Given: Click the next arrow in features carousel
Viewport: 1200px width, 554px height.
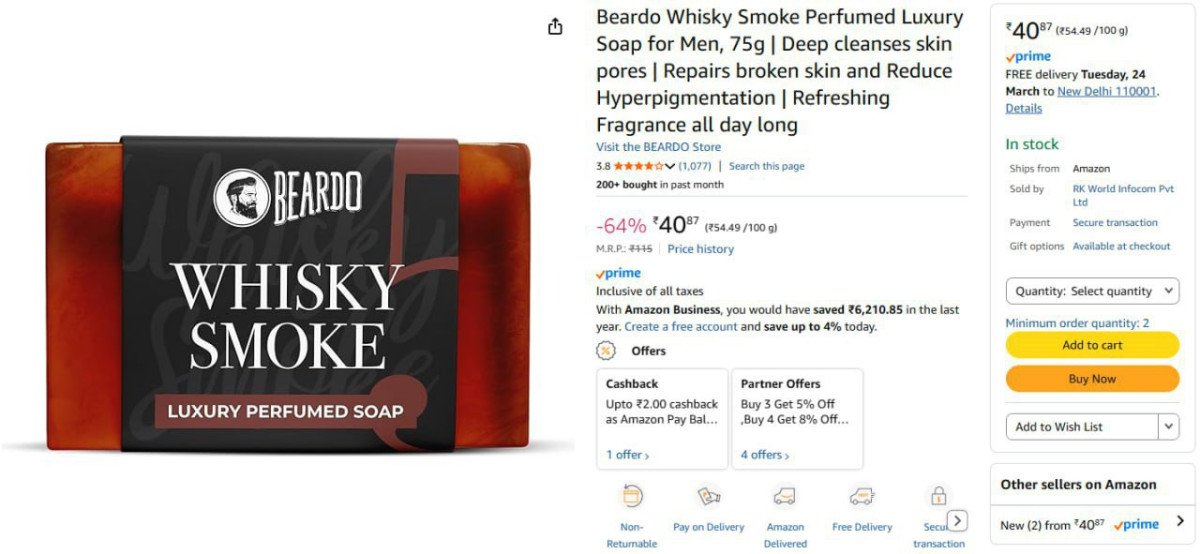Looking at the screenshot, I should tap(957, 520).
